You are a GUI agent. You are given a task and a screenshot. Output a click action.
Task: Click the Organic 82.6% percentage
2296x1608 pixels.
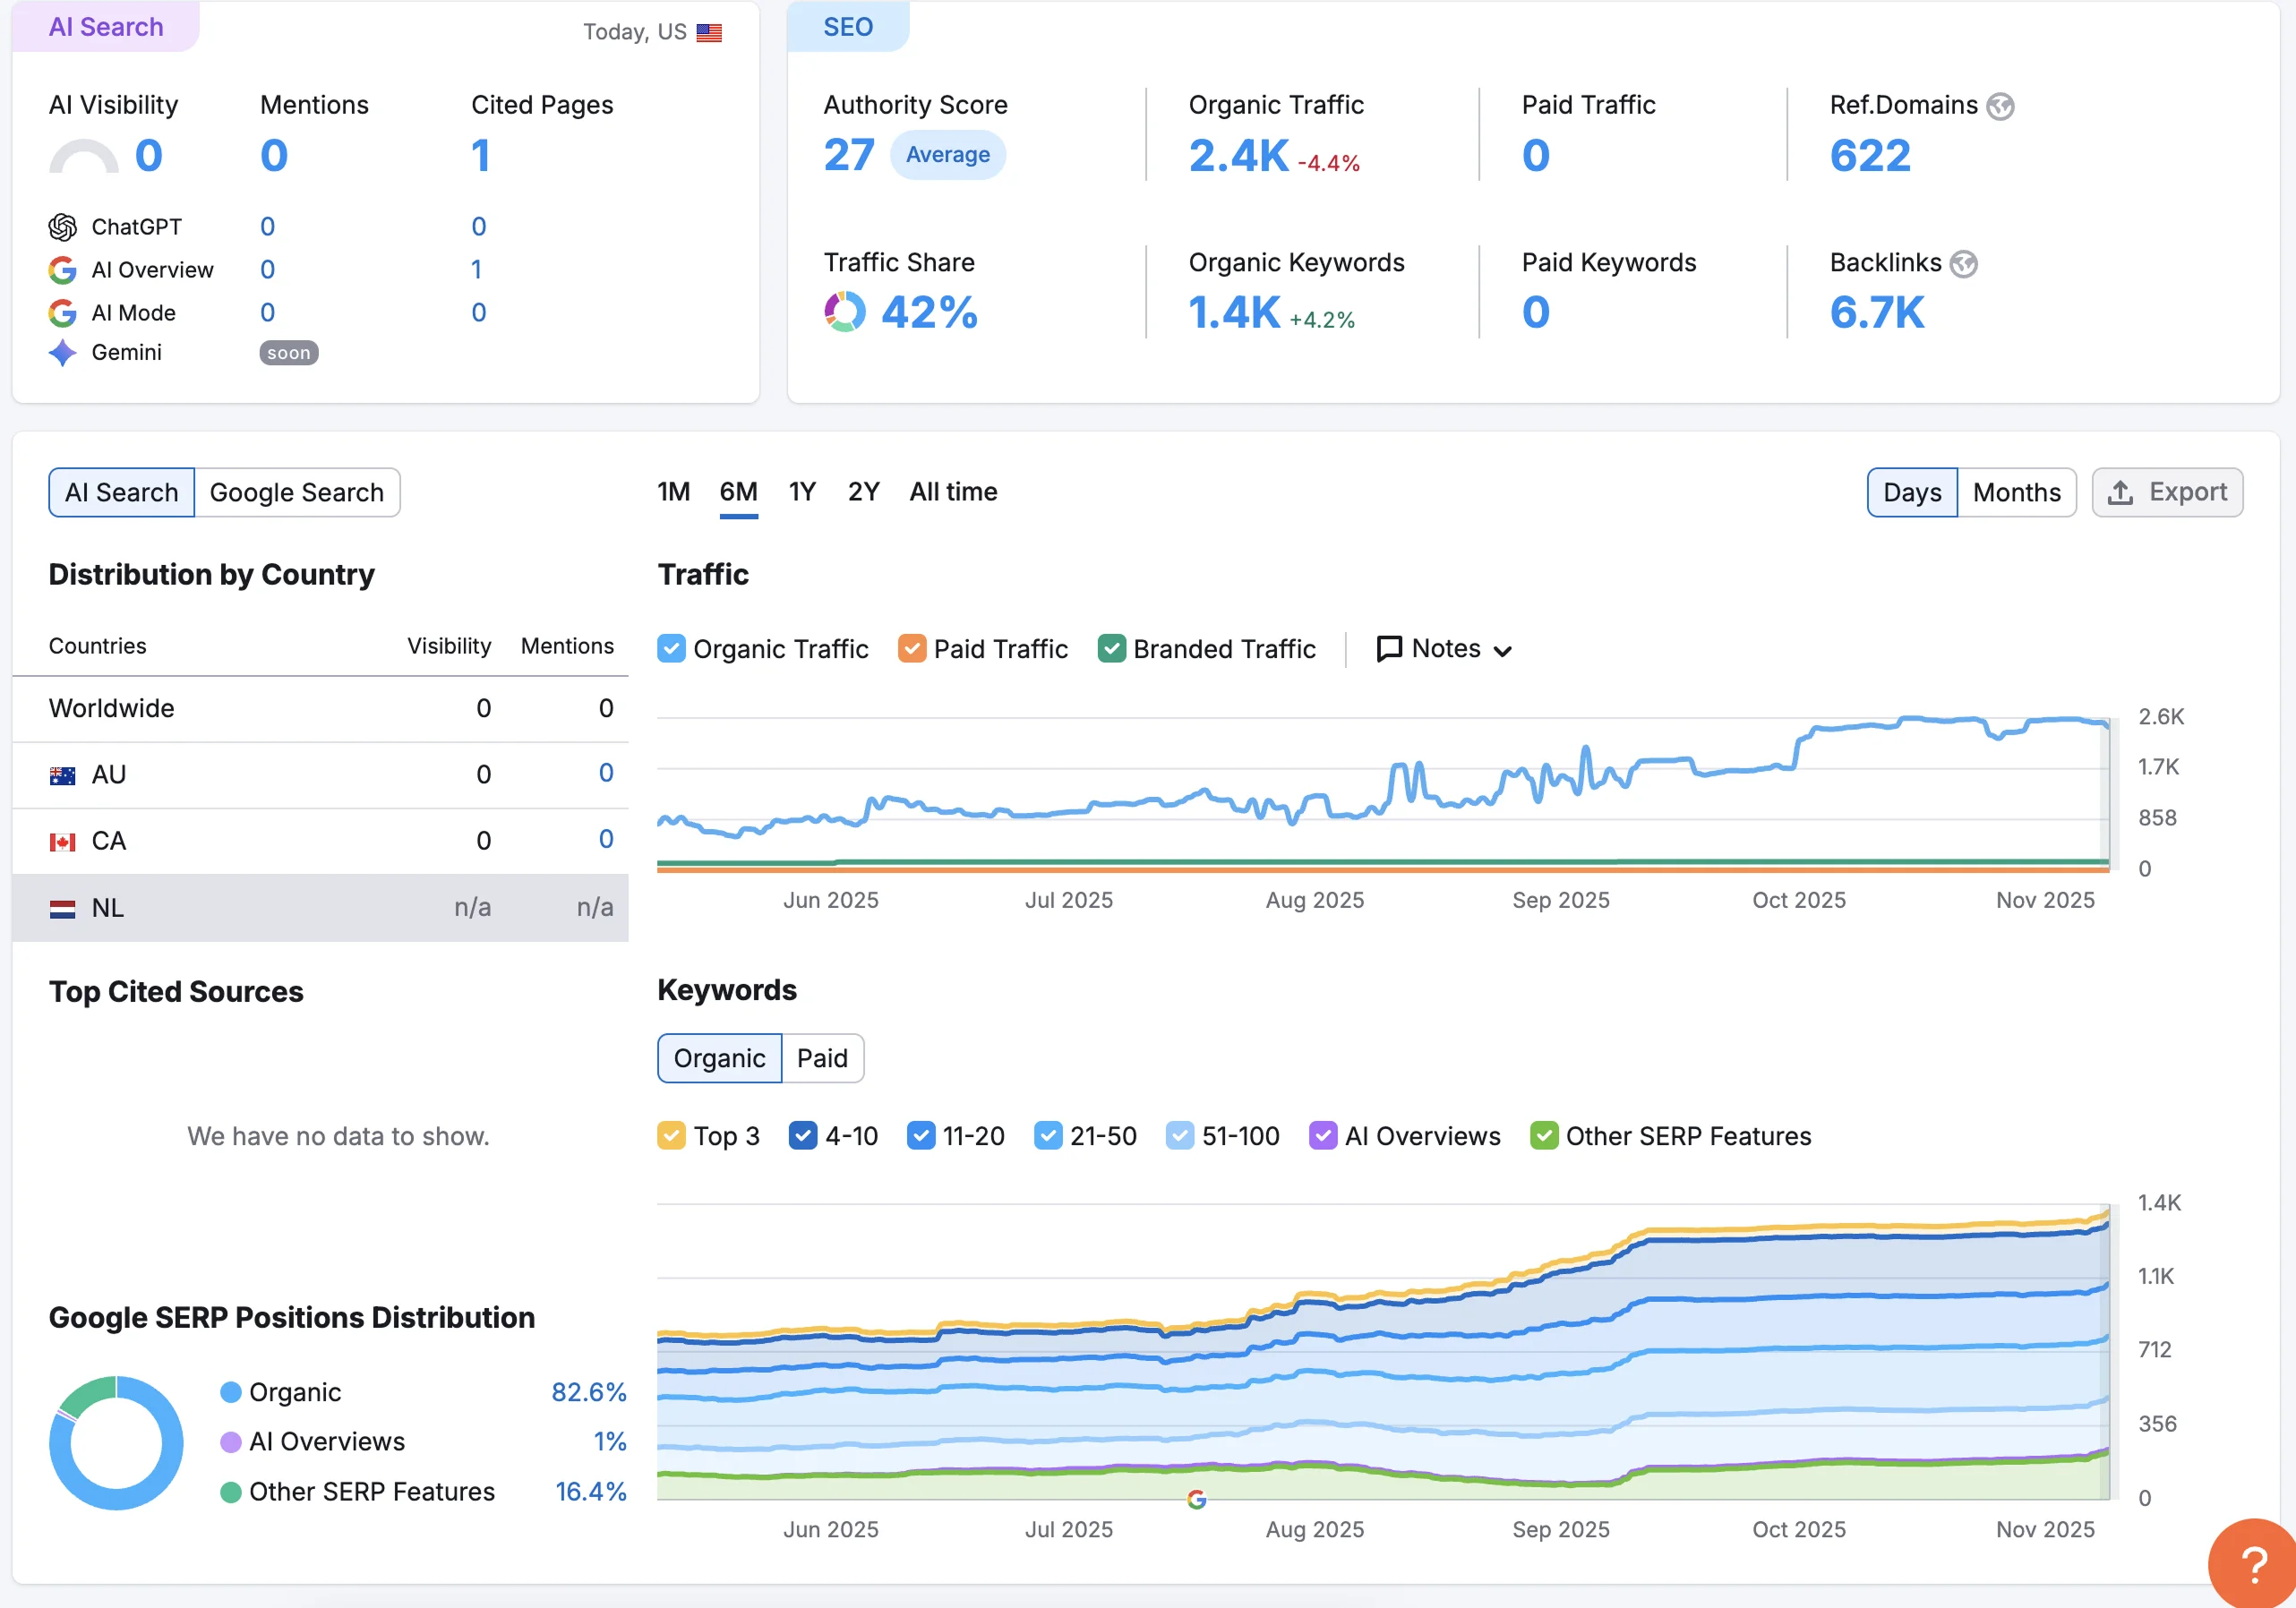(x=589, y=1392)
